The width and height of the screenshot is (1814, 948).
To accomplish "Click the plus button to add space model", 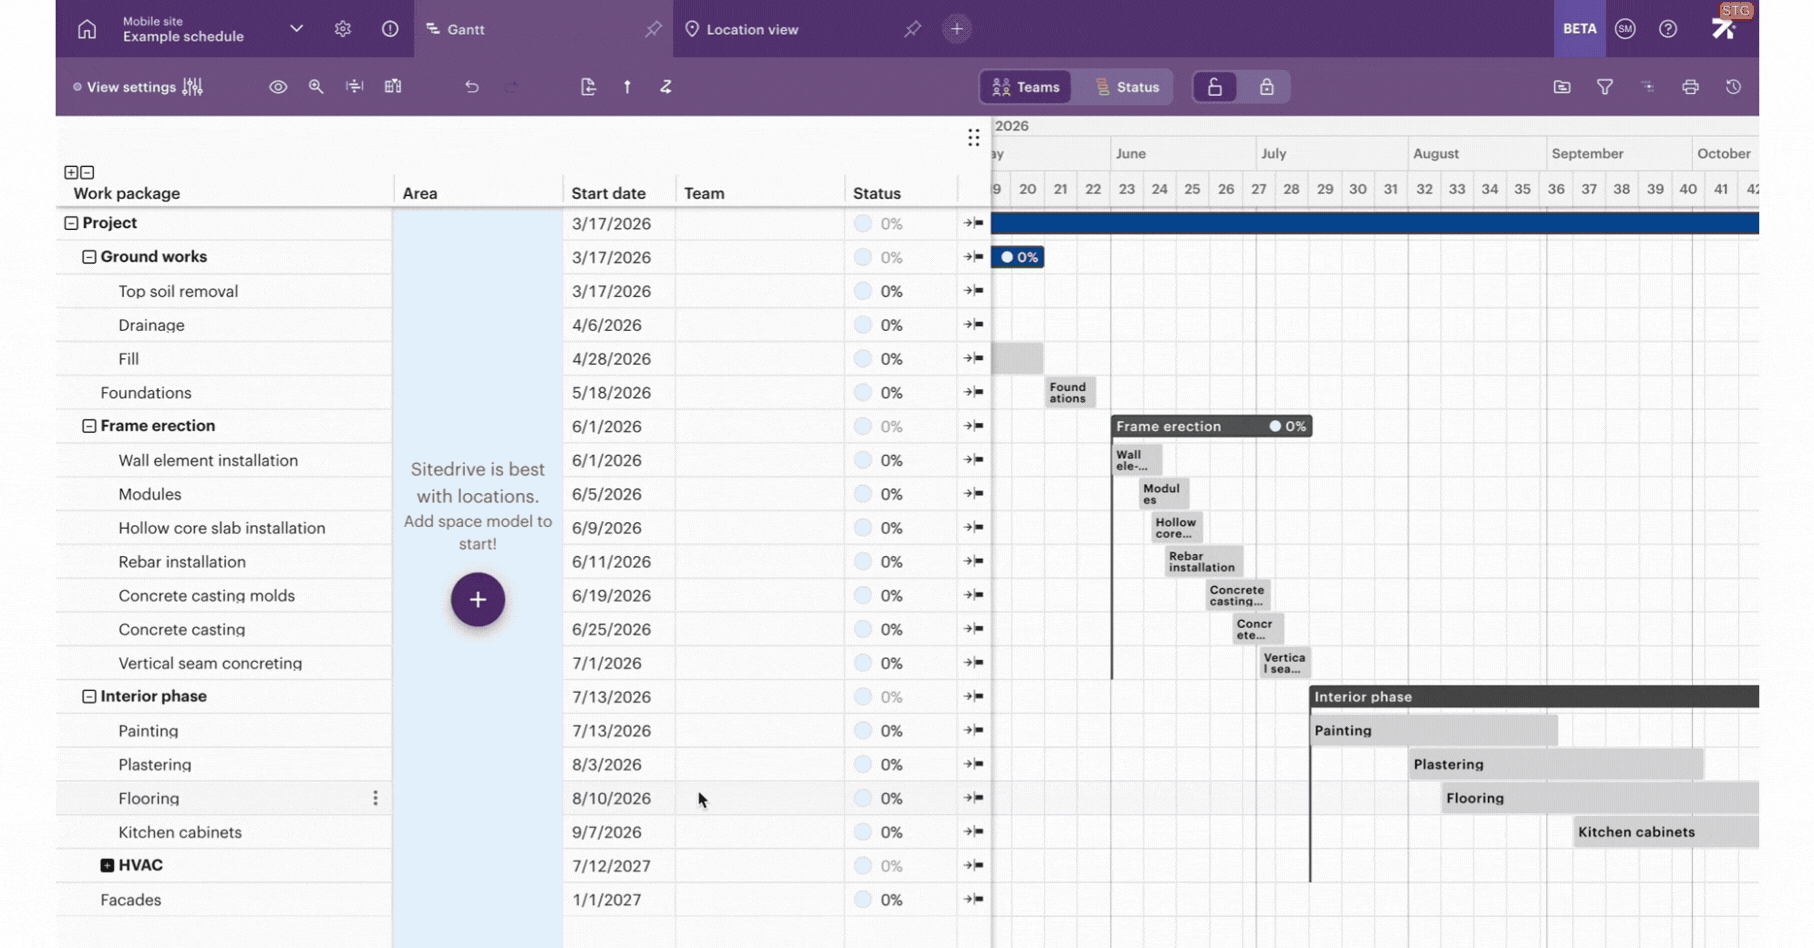I will [x=478, y=599].
